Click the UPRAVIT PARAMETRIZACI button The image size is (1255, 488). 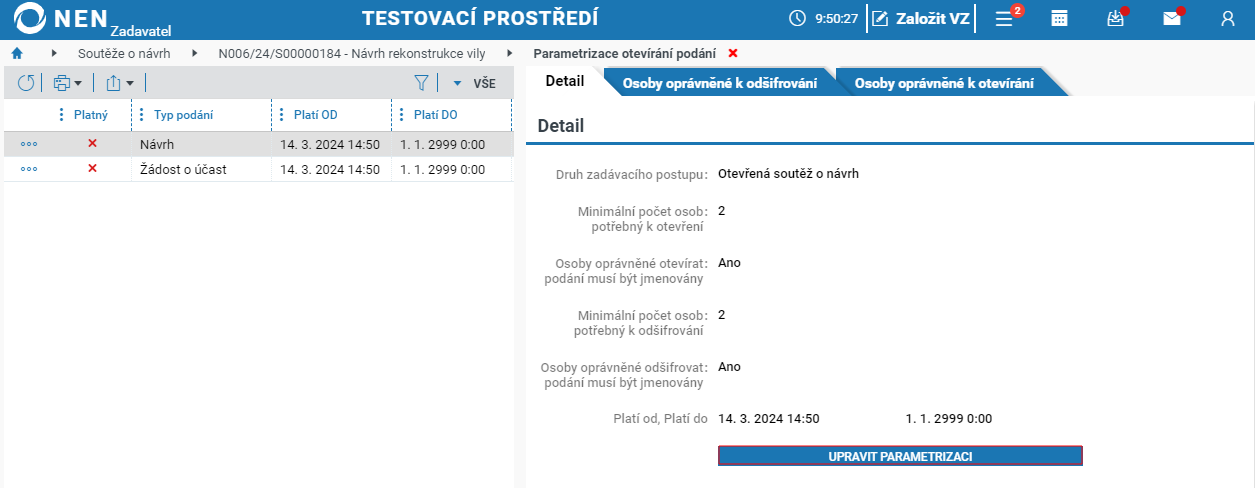coord(900,456)
